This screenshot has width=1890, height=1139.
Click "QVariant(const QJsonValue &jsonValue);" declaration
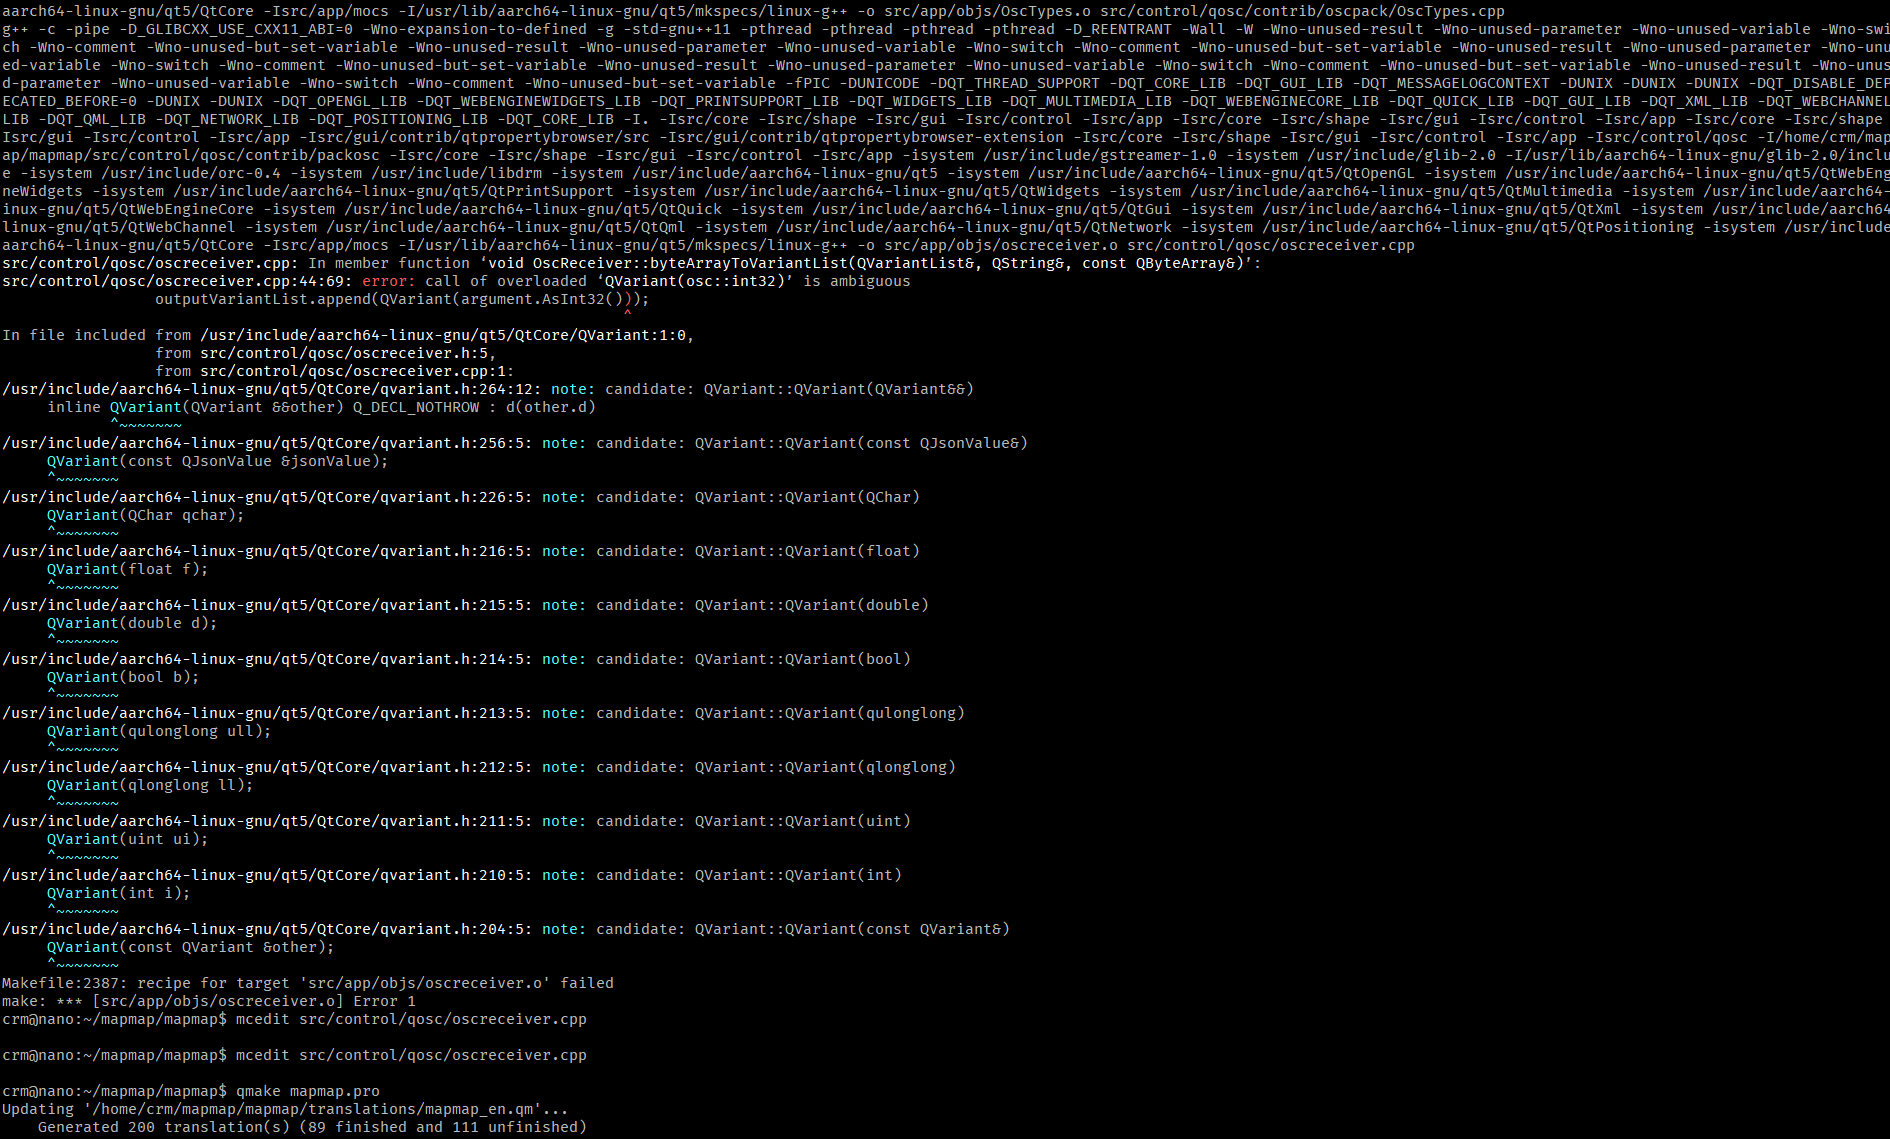click(217, 461)
